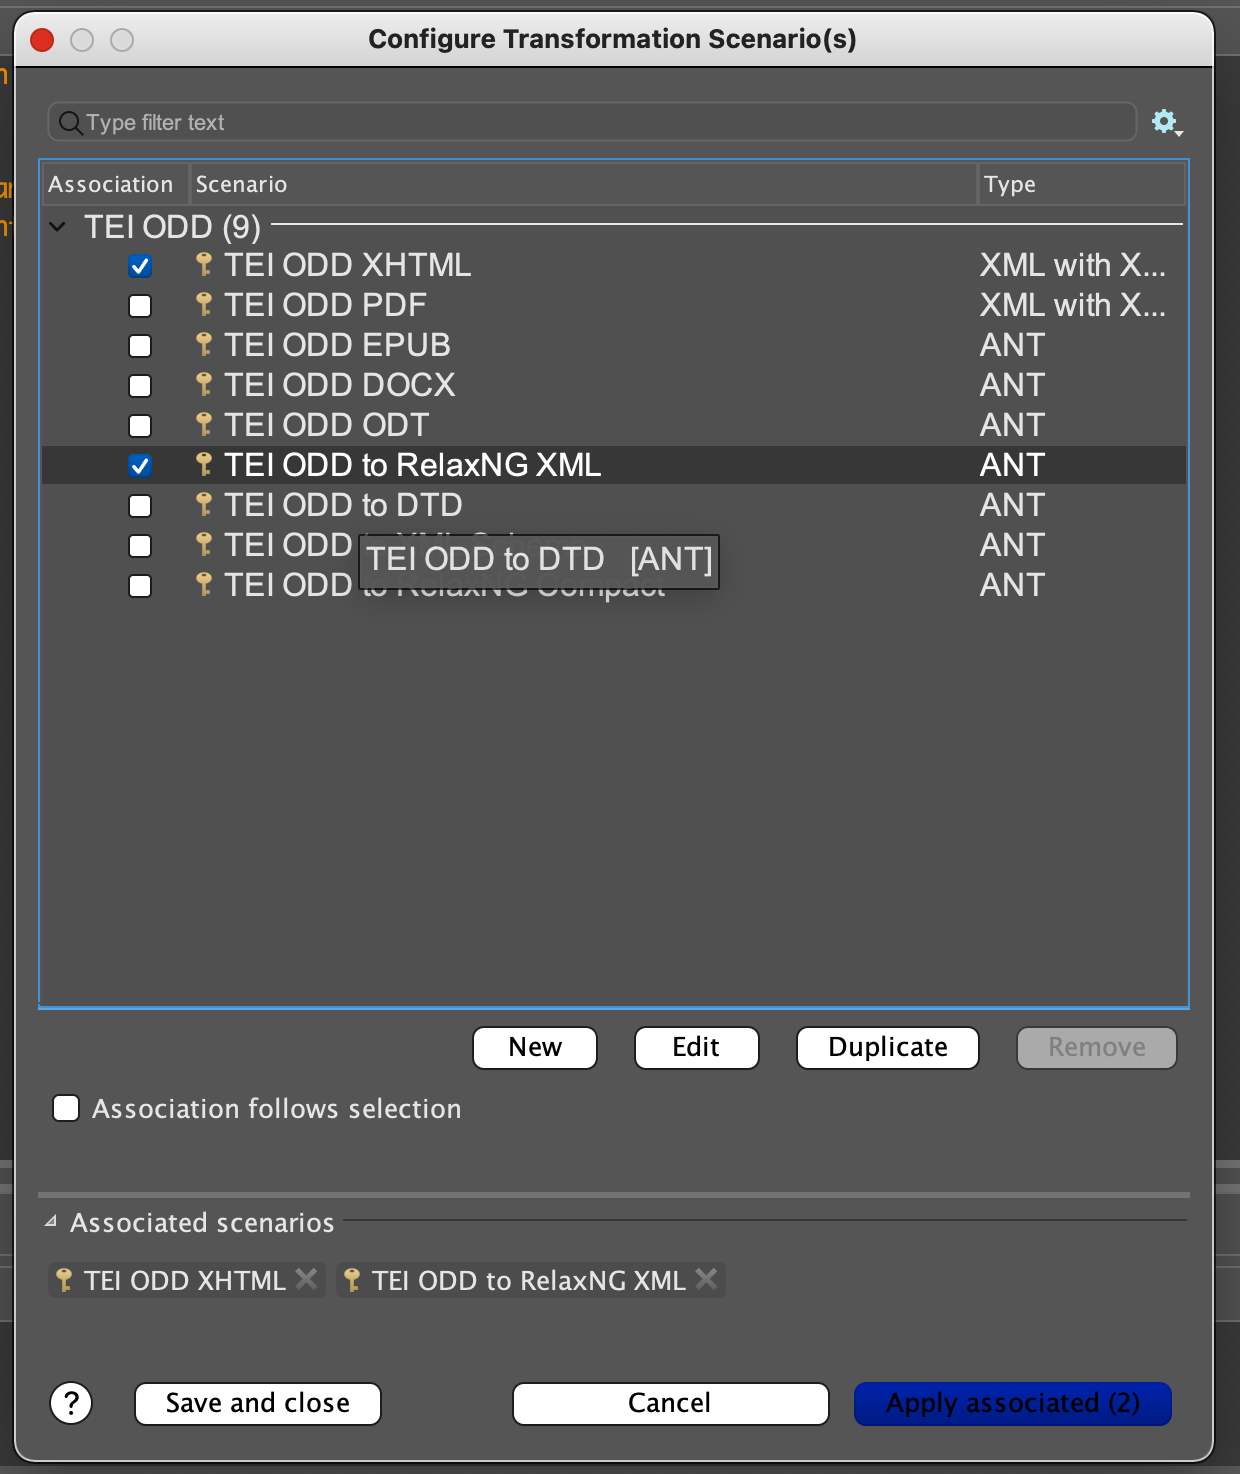
Task: Remove TEI ODD to RelaxNG XML association chip
Action: (x=706, y=1279)
